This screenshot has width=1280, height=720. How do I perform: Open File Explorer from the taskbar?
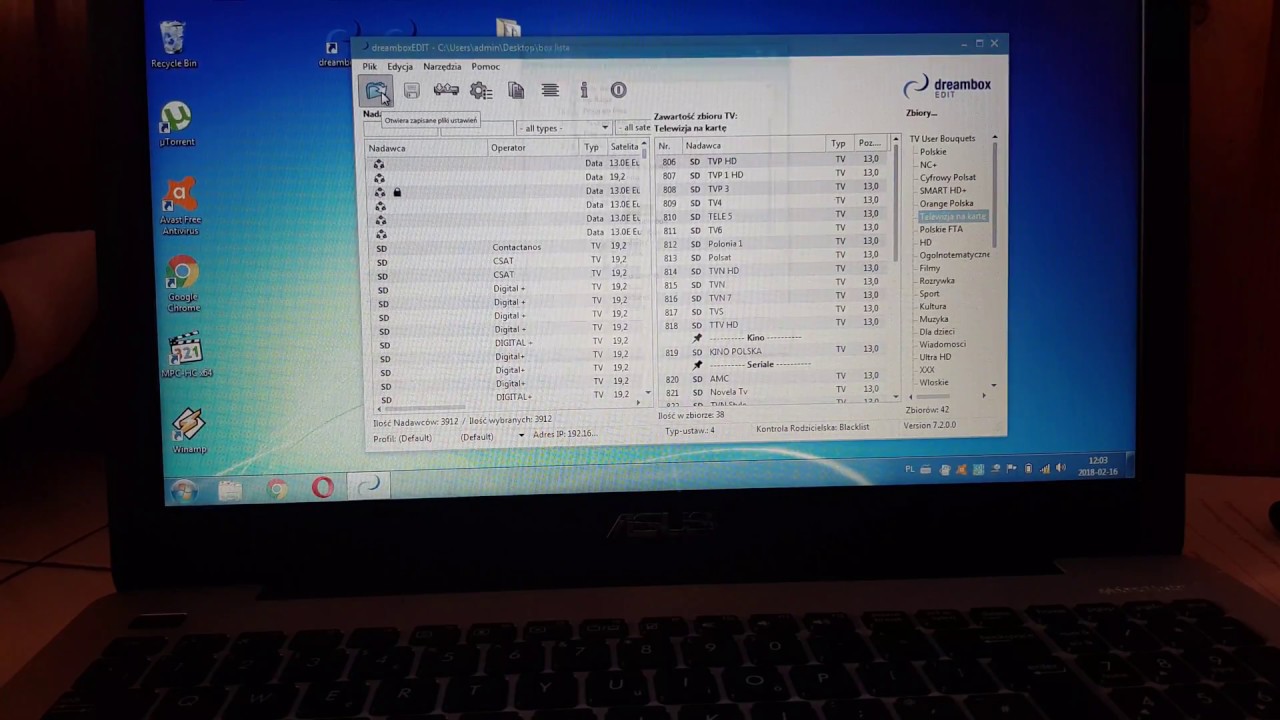click(230, 490)
